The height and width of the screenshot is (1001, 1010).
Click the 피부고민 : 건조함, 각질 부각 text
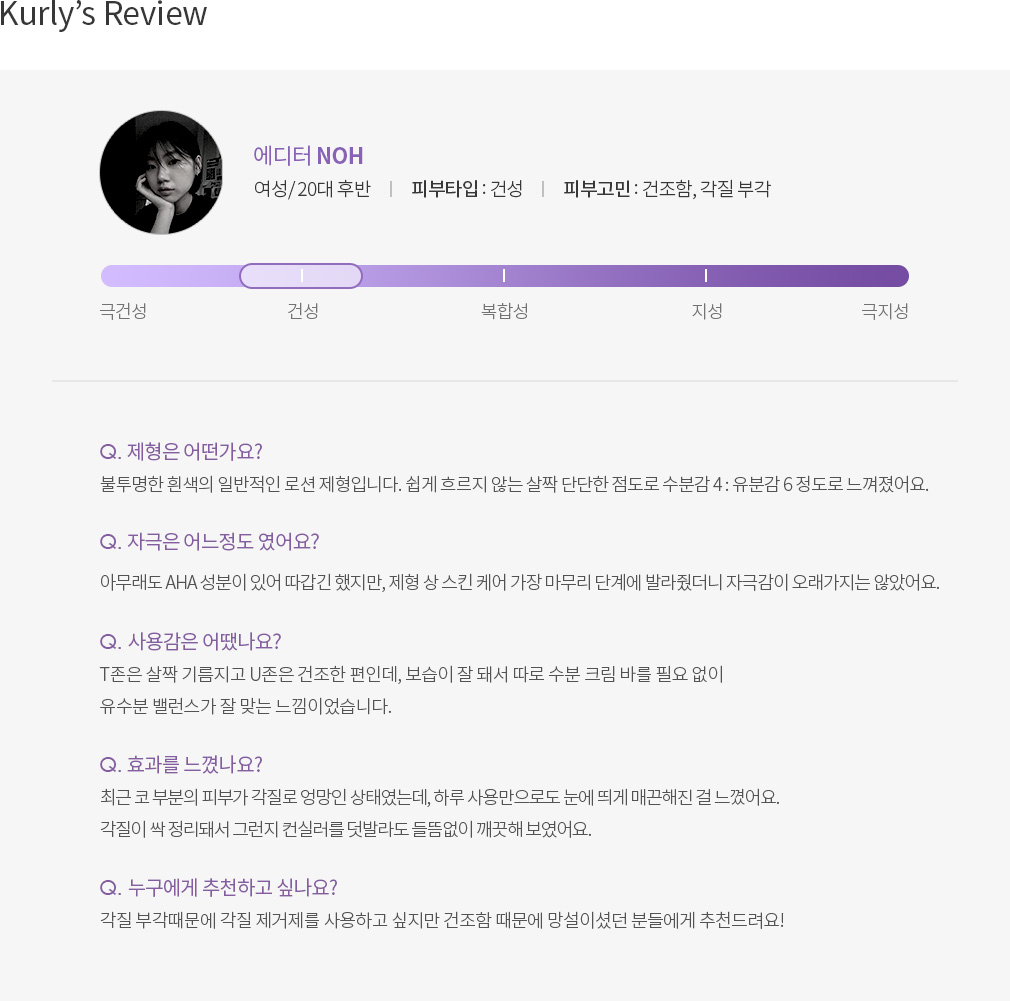pyautogui.click(x=667, y=189)
